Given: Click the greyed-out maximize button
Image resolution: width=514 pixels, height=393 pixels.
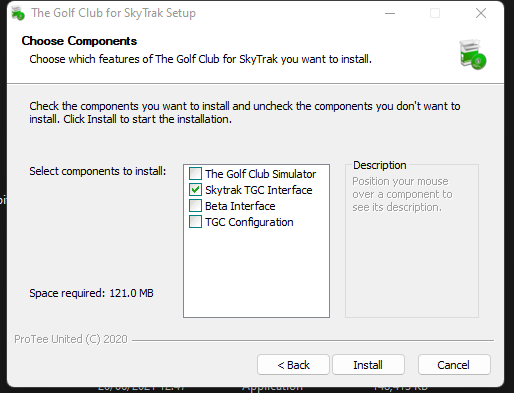Looking at the screenshot, I should (x=435, y=13).
